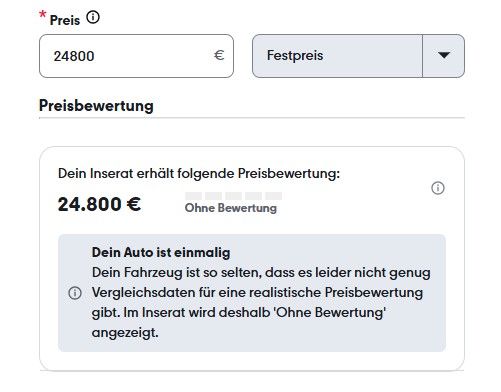Click the first grey rating bar segment
Viewport: 501px width, 392px height.
click(x=194, y=196)
